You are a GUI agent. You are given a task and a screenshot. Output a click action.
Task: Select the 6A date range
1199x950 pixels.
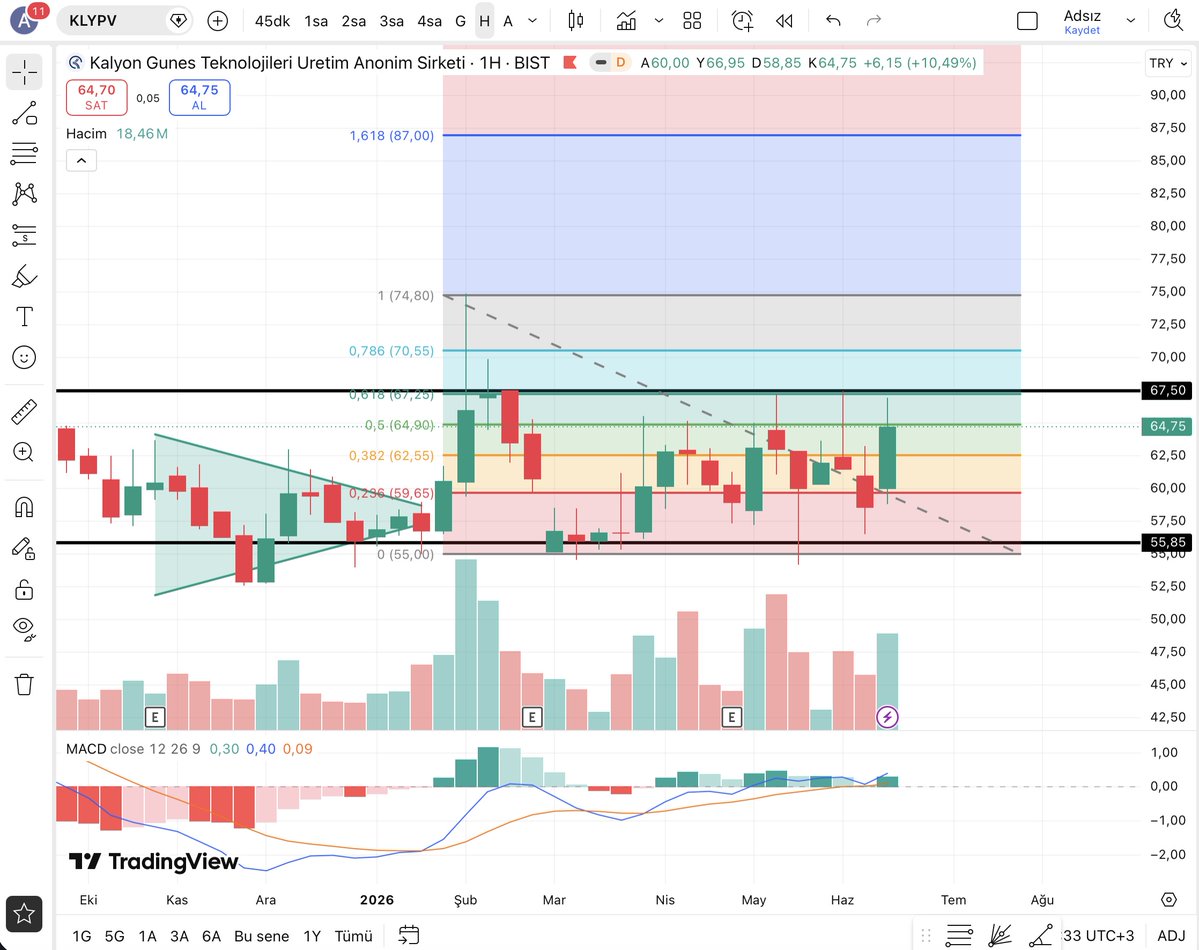(212, 936)
